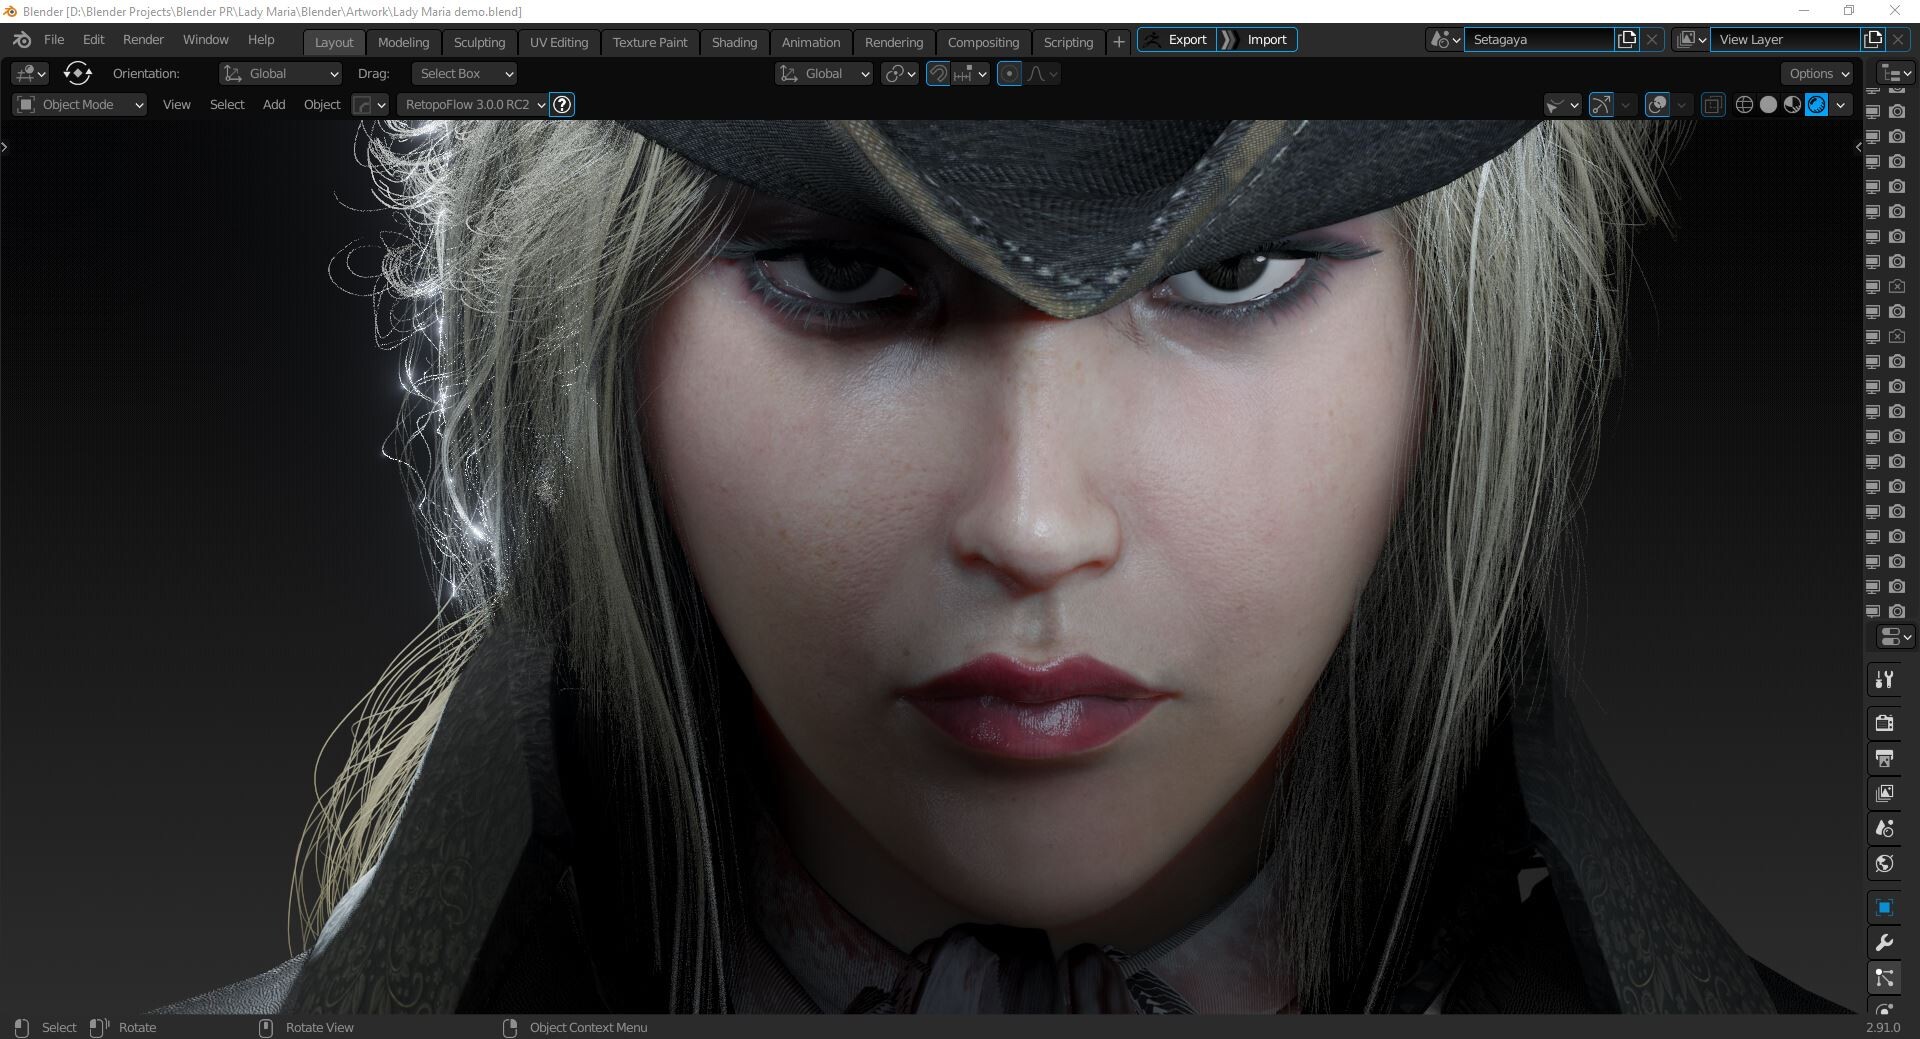Select wireframe viewport shading

click(1744, 105)
